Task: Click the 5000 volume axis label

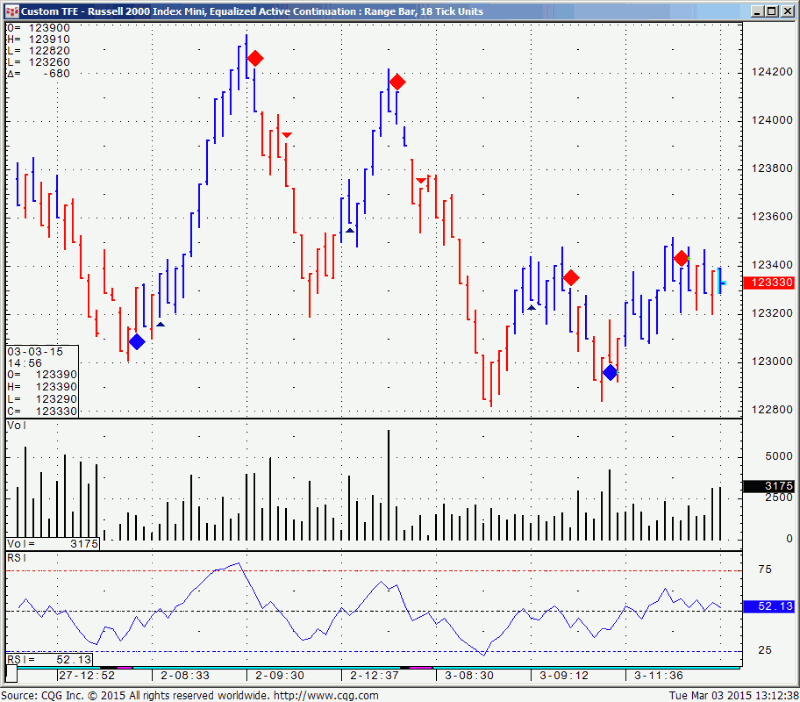Action: (x=779, y=456)
